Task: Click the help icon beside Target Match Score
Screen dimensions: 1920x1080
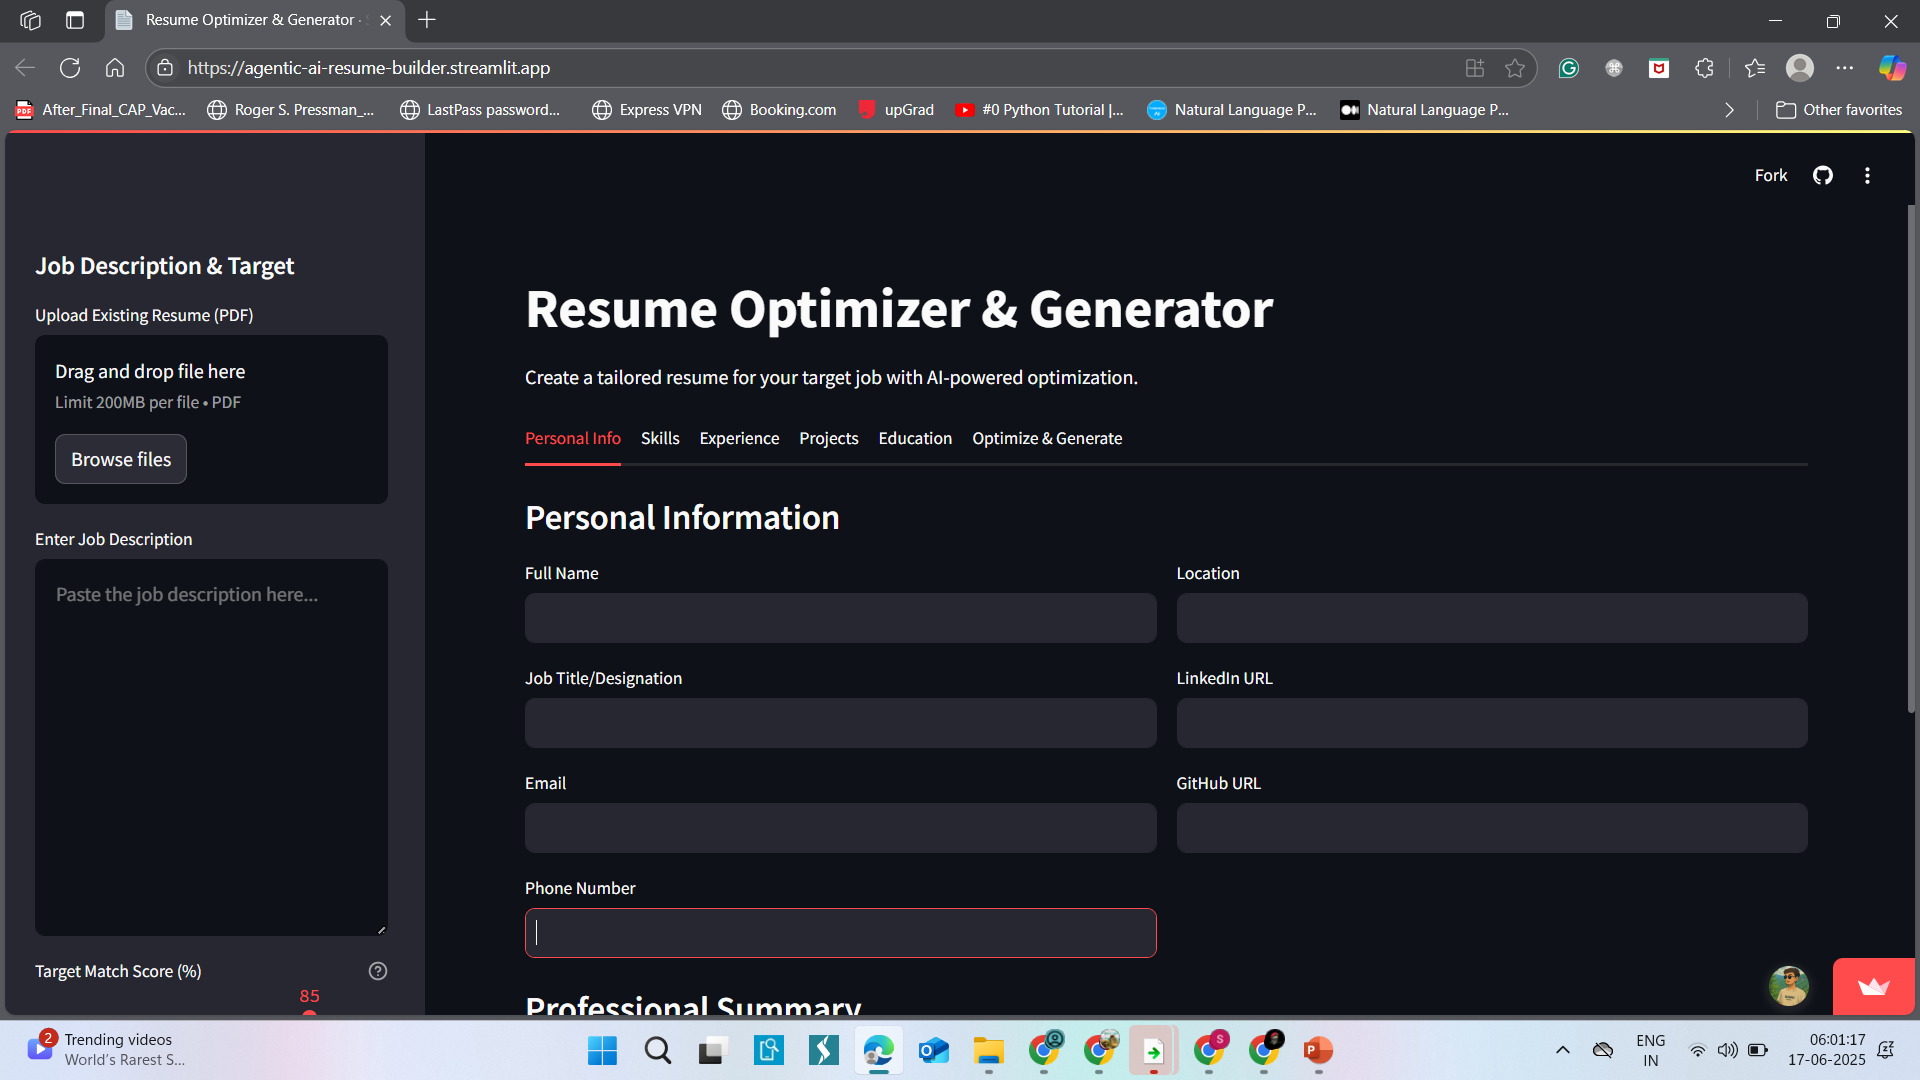Action: click(x=378, y=971)
